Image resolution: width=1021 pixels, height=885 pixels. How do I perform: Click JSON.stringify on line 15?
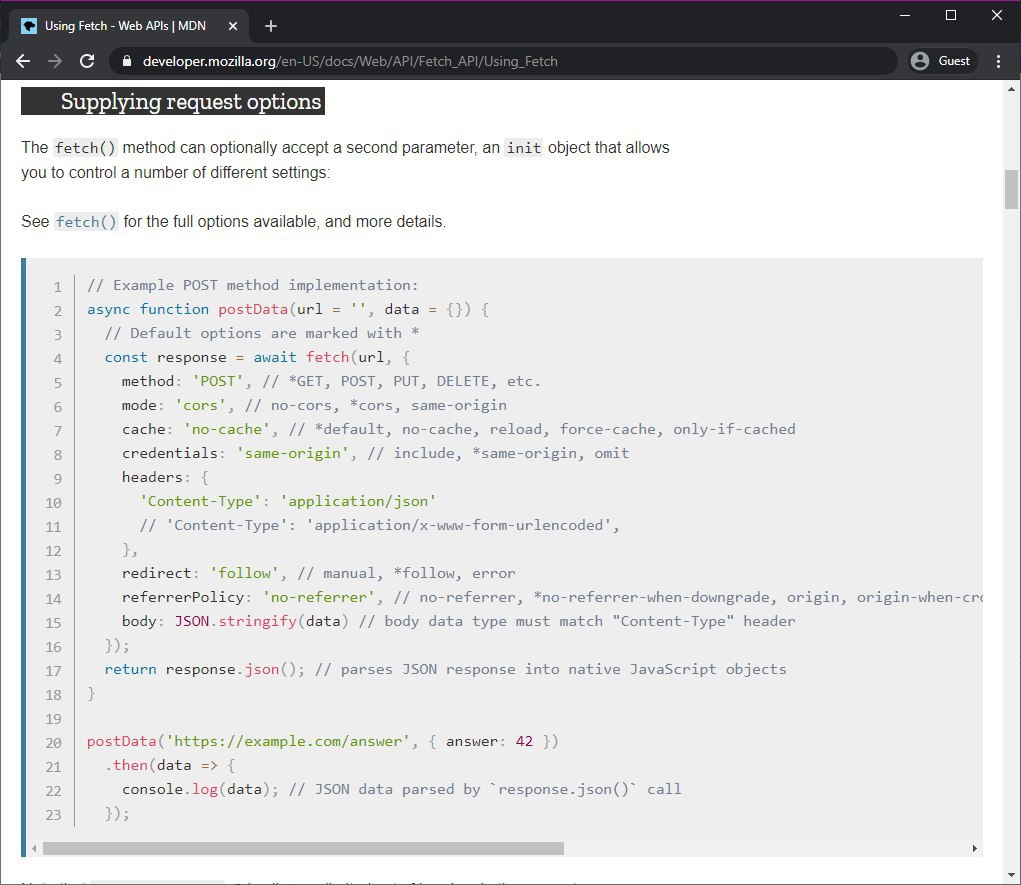click(x=235, y=621)
